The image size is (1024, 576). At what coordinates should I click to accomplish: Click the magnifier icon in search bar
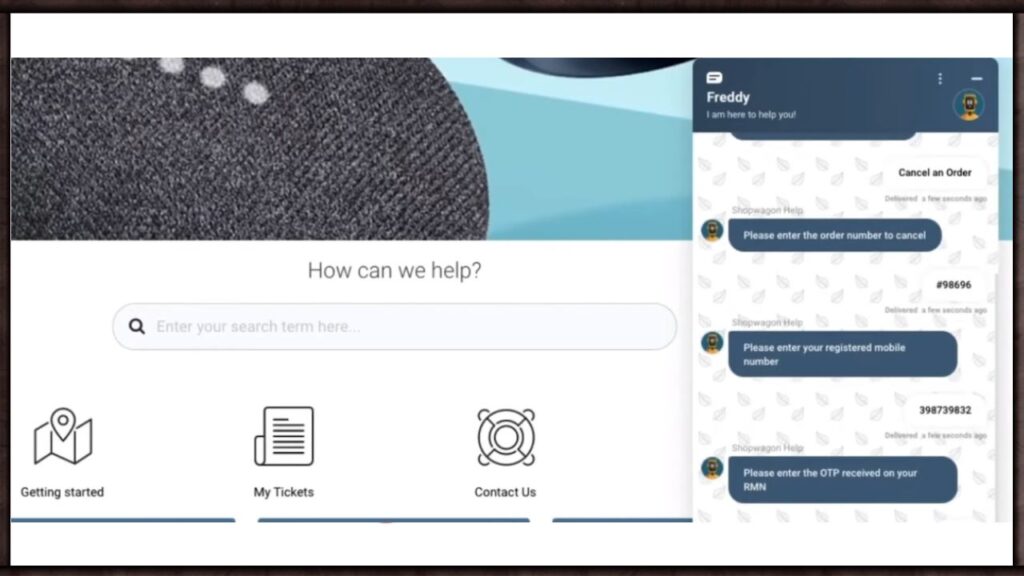136,327
